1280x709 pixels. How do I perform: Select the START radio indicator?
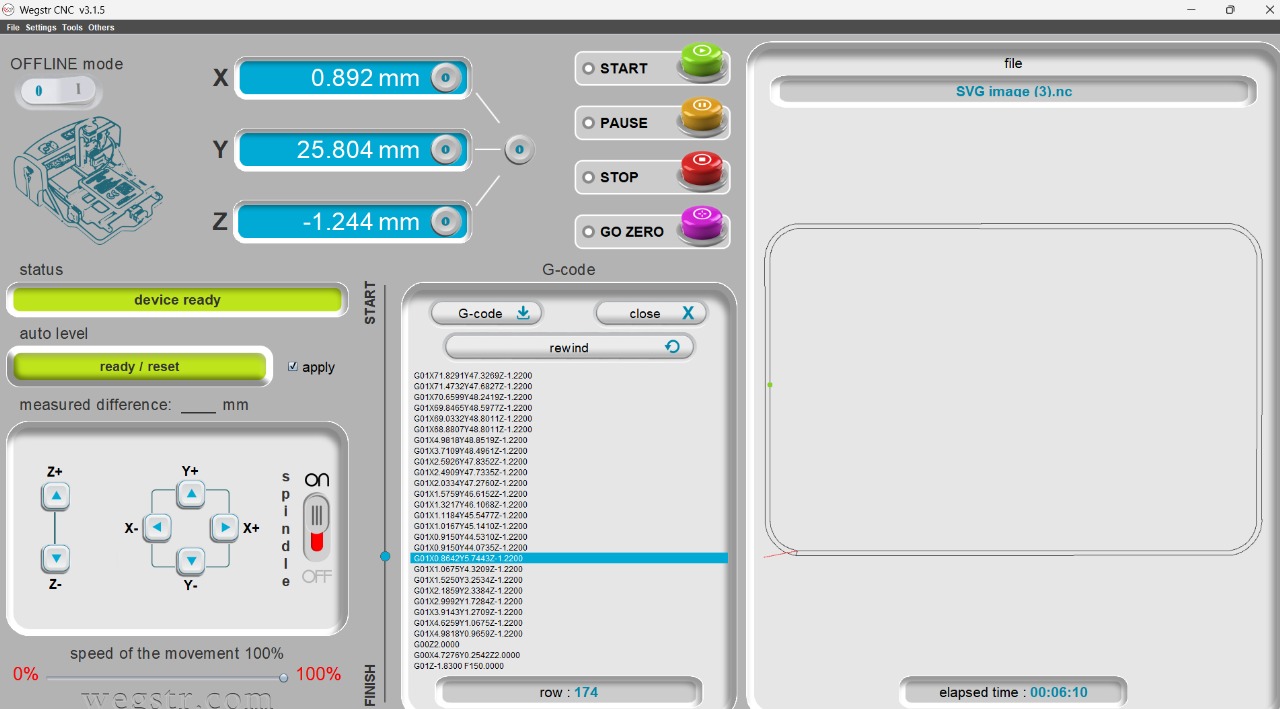588,69
